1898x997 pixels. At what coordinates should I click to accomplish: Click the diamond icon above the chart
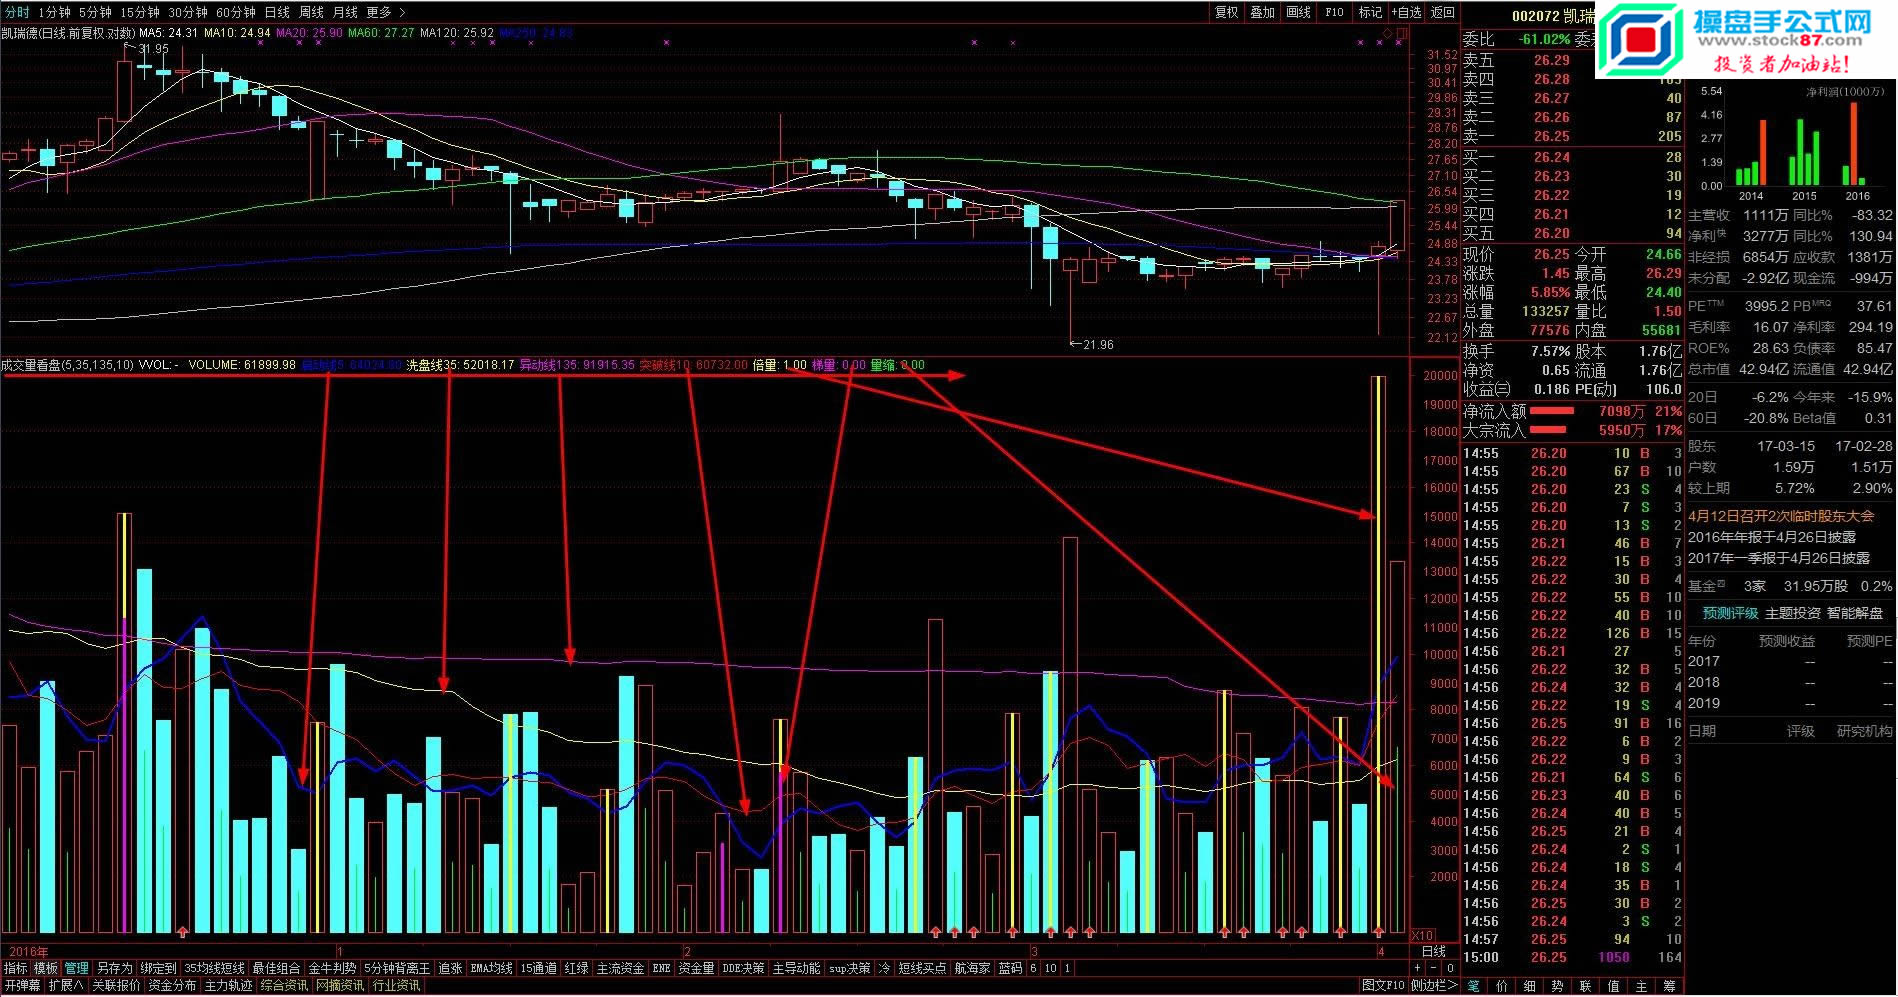coord(1388,34)
